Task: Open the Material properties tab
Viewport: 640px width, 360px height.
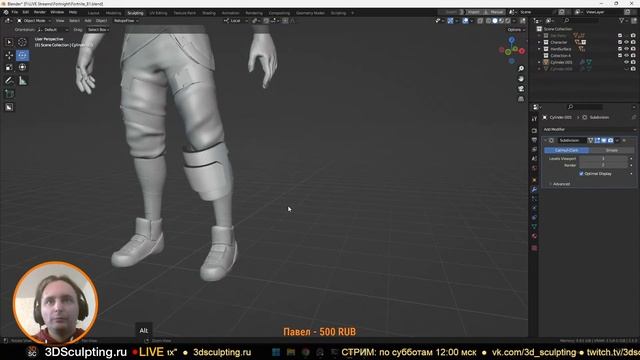Action: (x=534, y=236)
